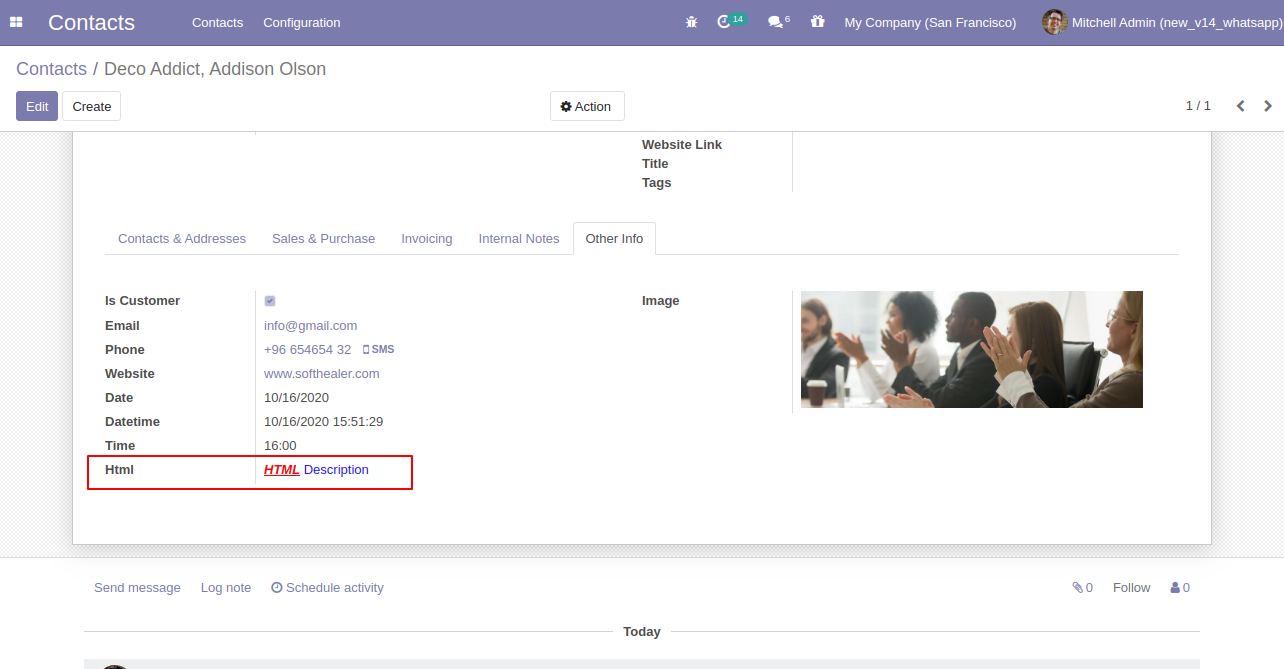1284x669 pixels.
Task: Click the Schedule activity button
Action: tap(327, 588)
